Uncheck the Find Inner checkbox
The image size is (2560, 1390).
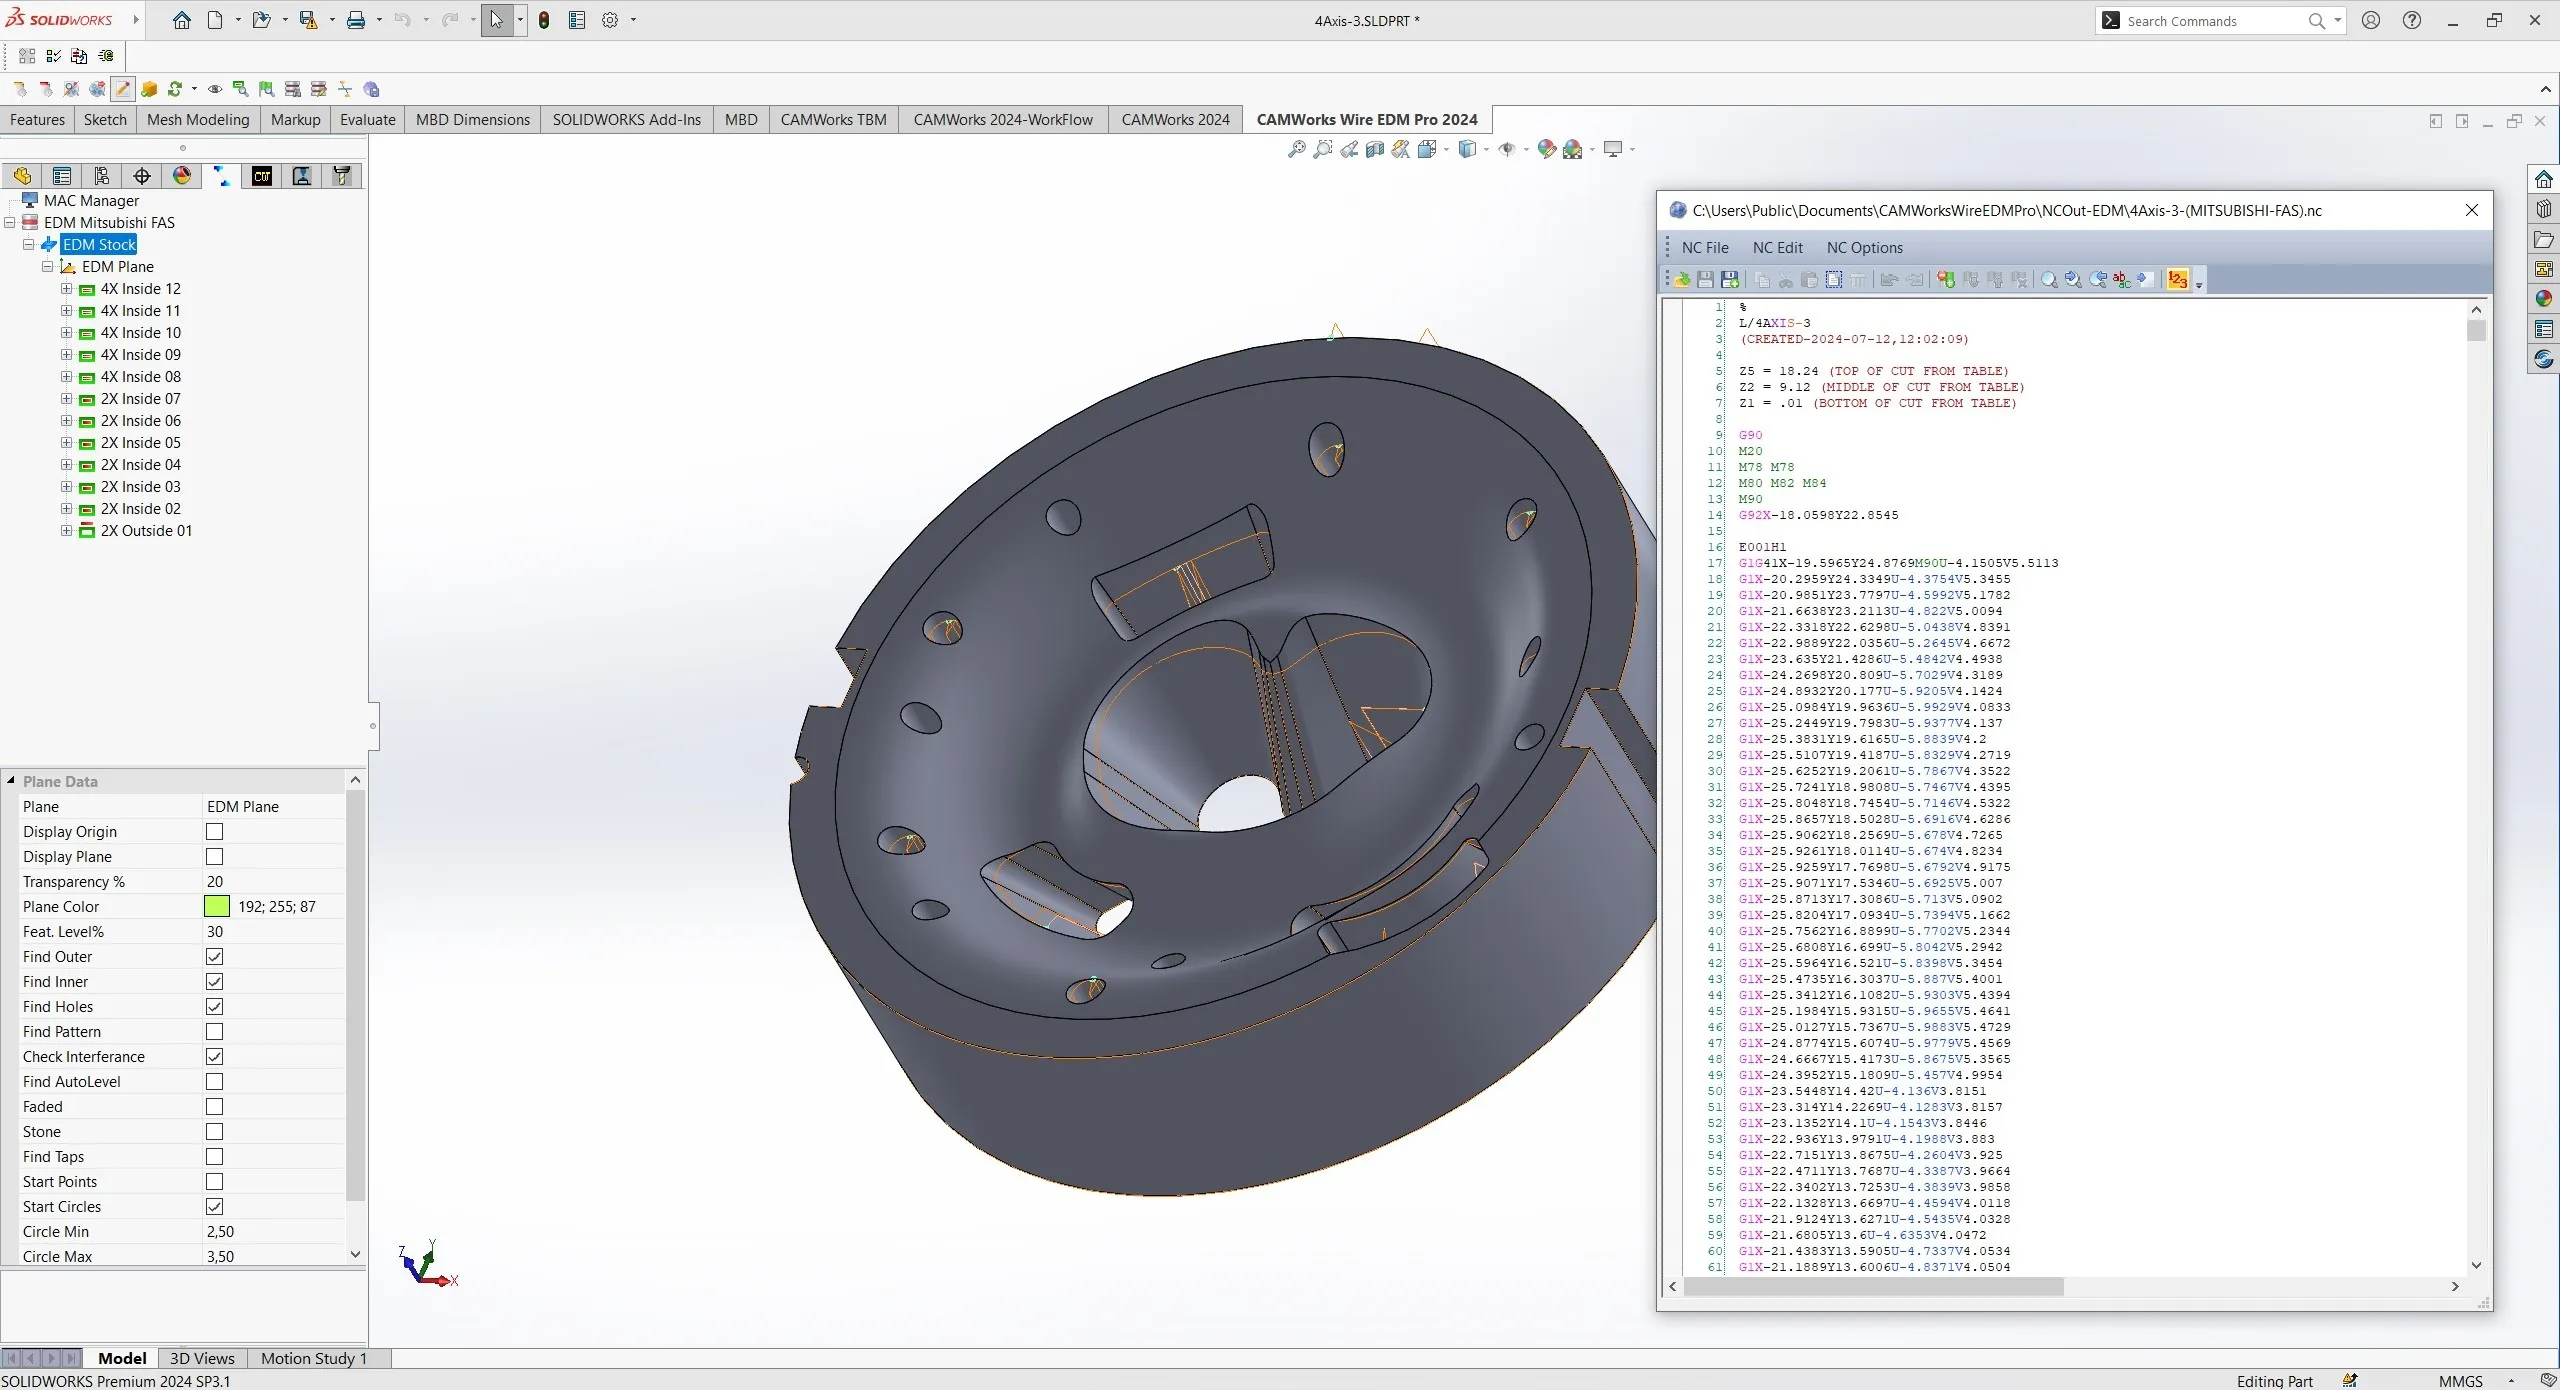pyautogui.click(x=214, y=982)
